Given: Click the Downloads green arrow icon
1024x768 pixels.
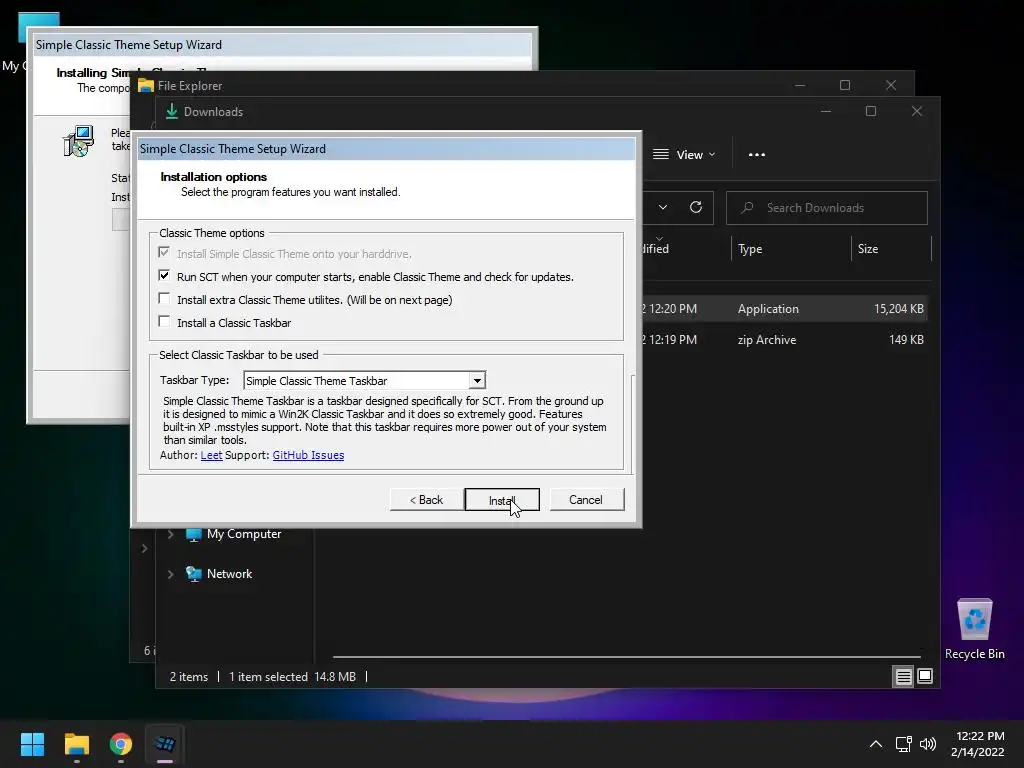Looking at the screenshot, I should [x=172, y=111].
